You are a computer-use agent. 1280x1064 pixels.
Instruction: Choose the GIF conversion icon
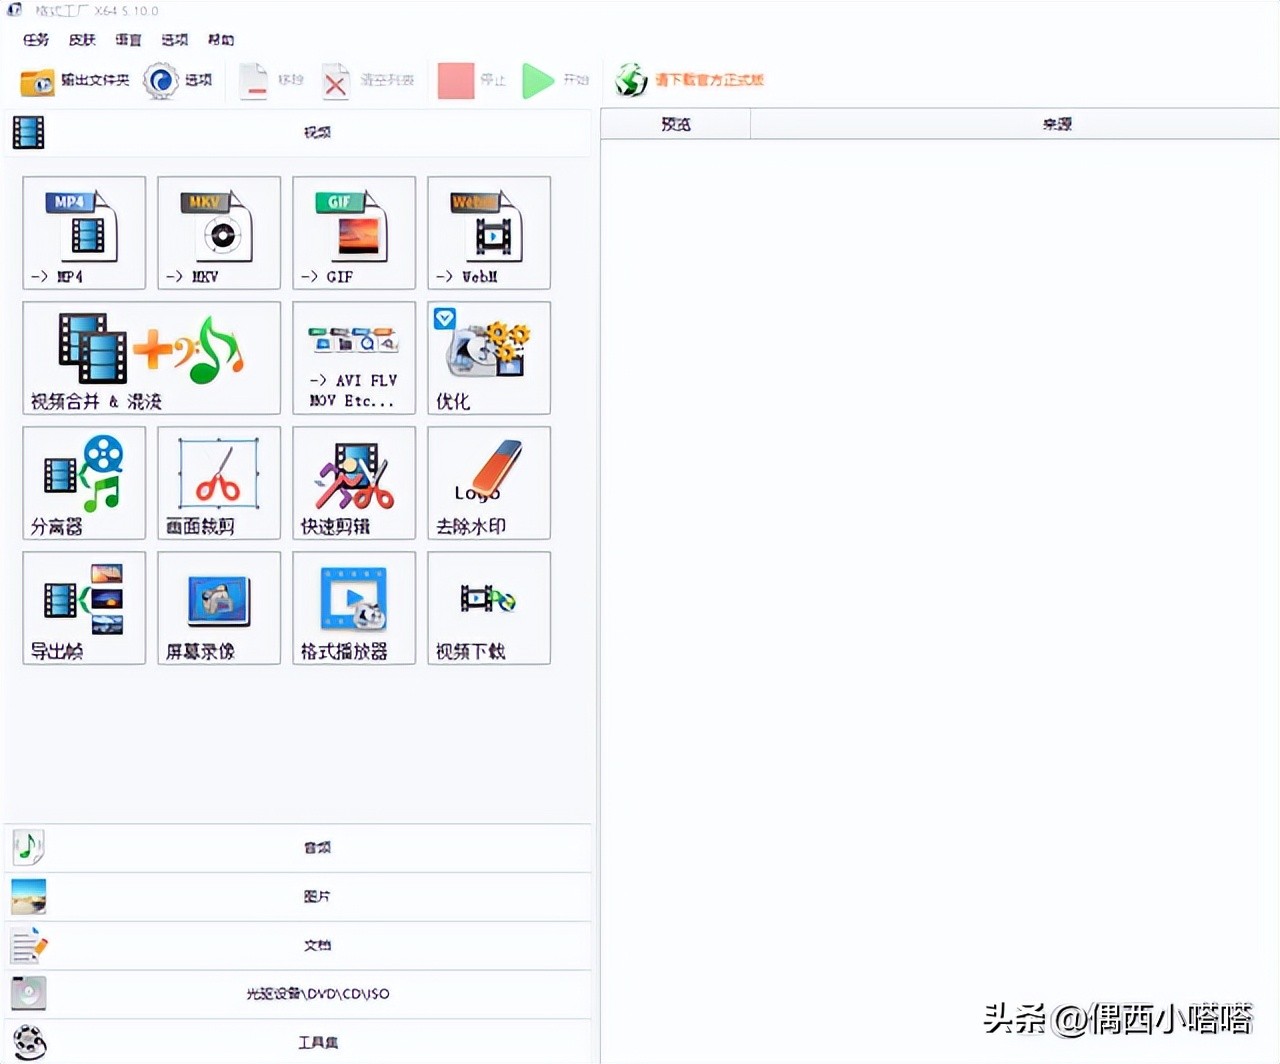coord(353,232)
